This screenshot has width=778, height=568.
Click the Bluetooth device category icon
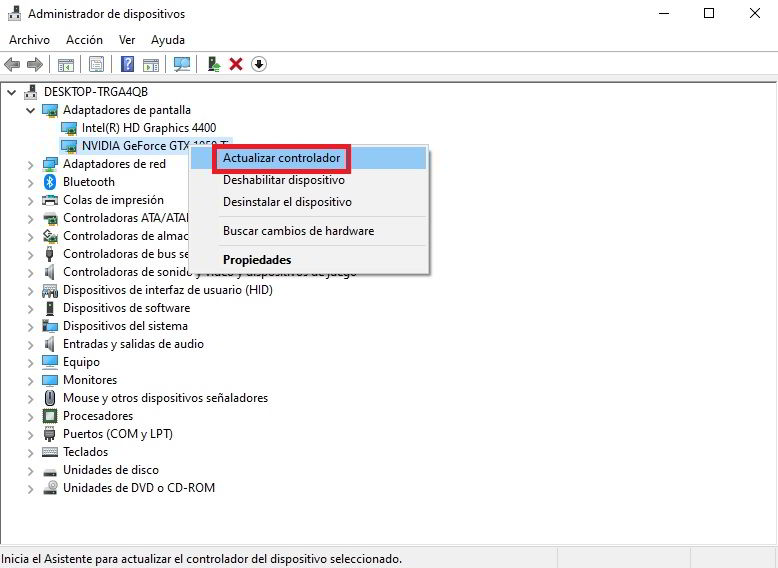(x=50, y=182)
